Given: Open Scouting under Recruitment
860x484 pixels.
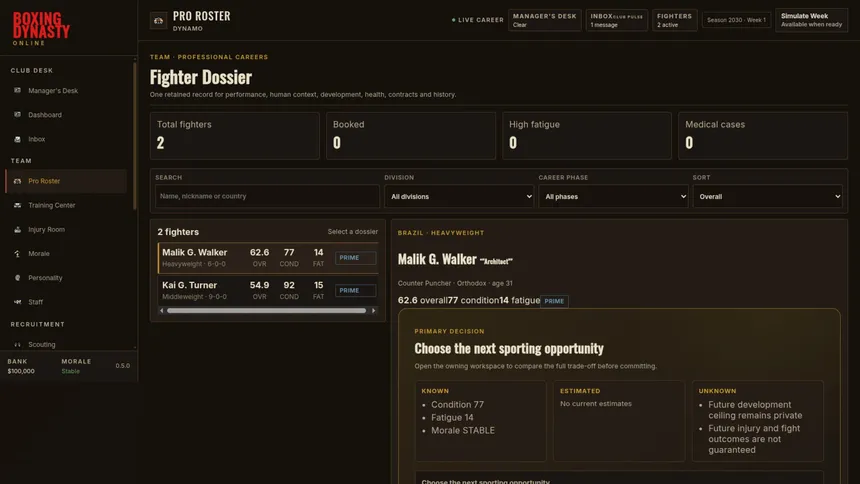Looking at the screenshot, I should click(x=66, y=345).
